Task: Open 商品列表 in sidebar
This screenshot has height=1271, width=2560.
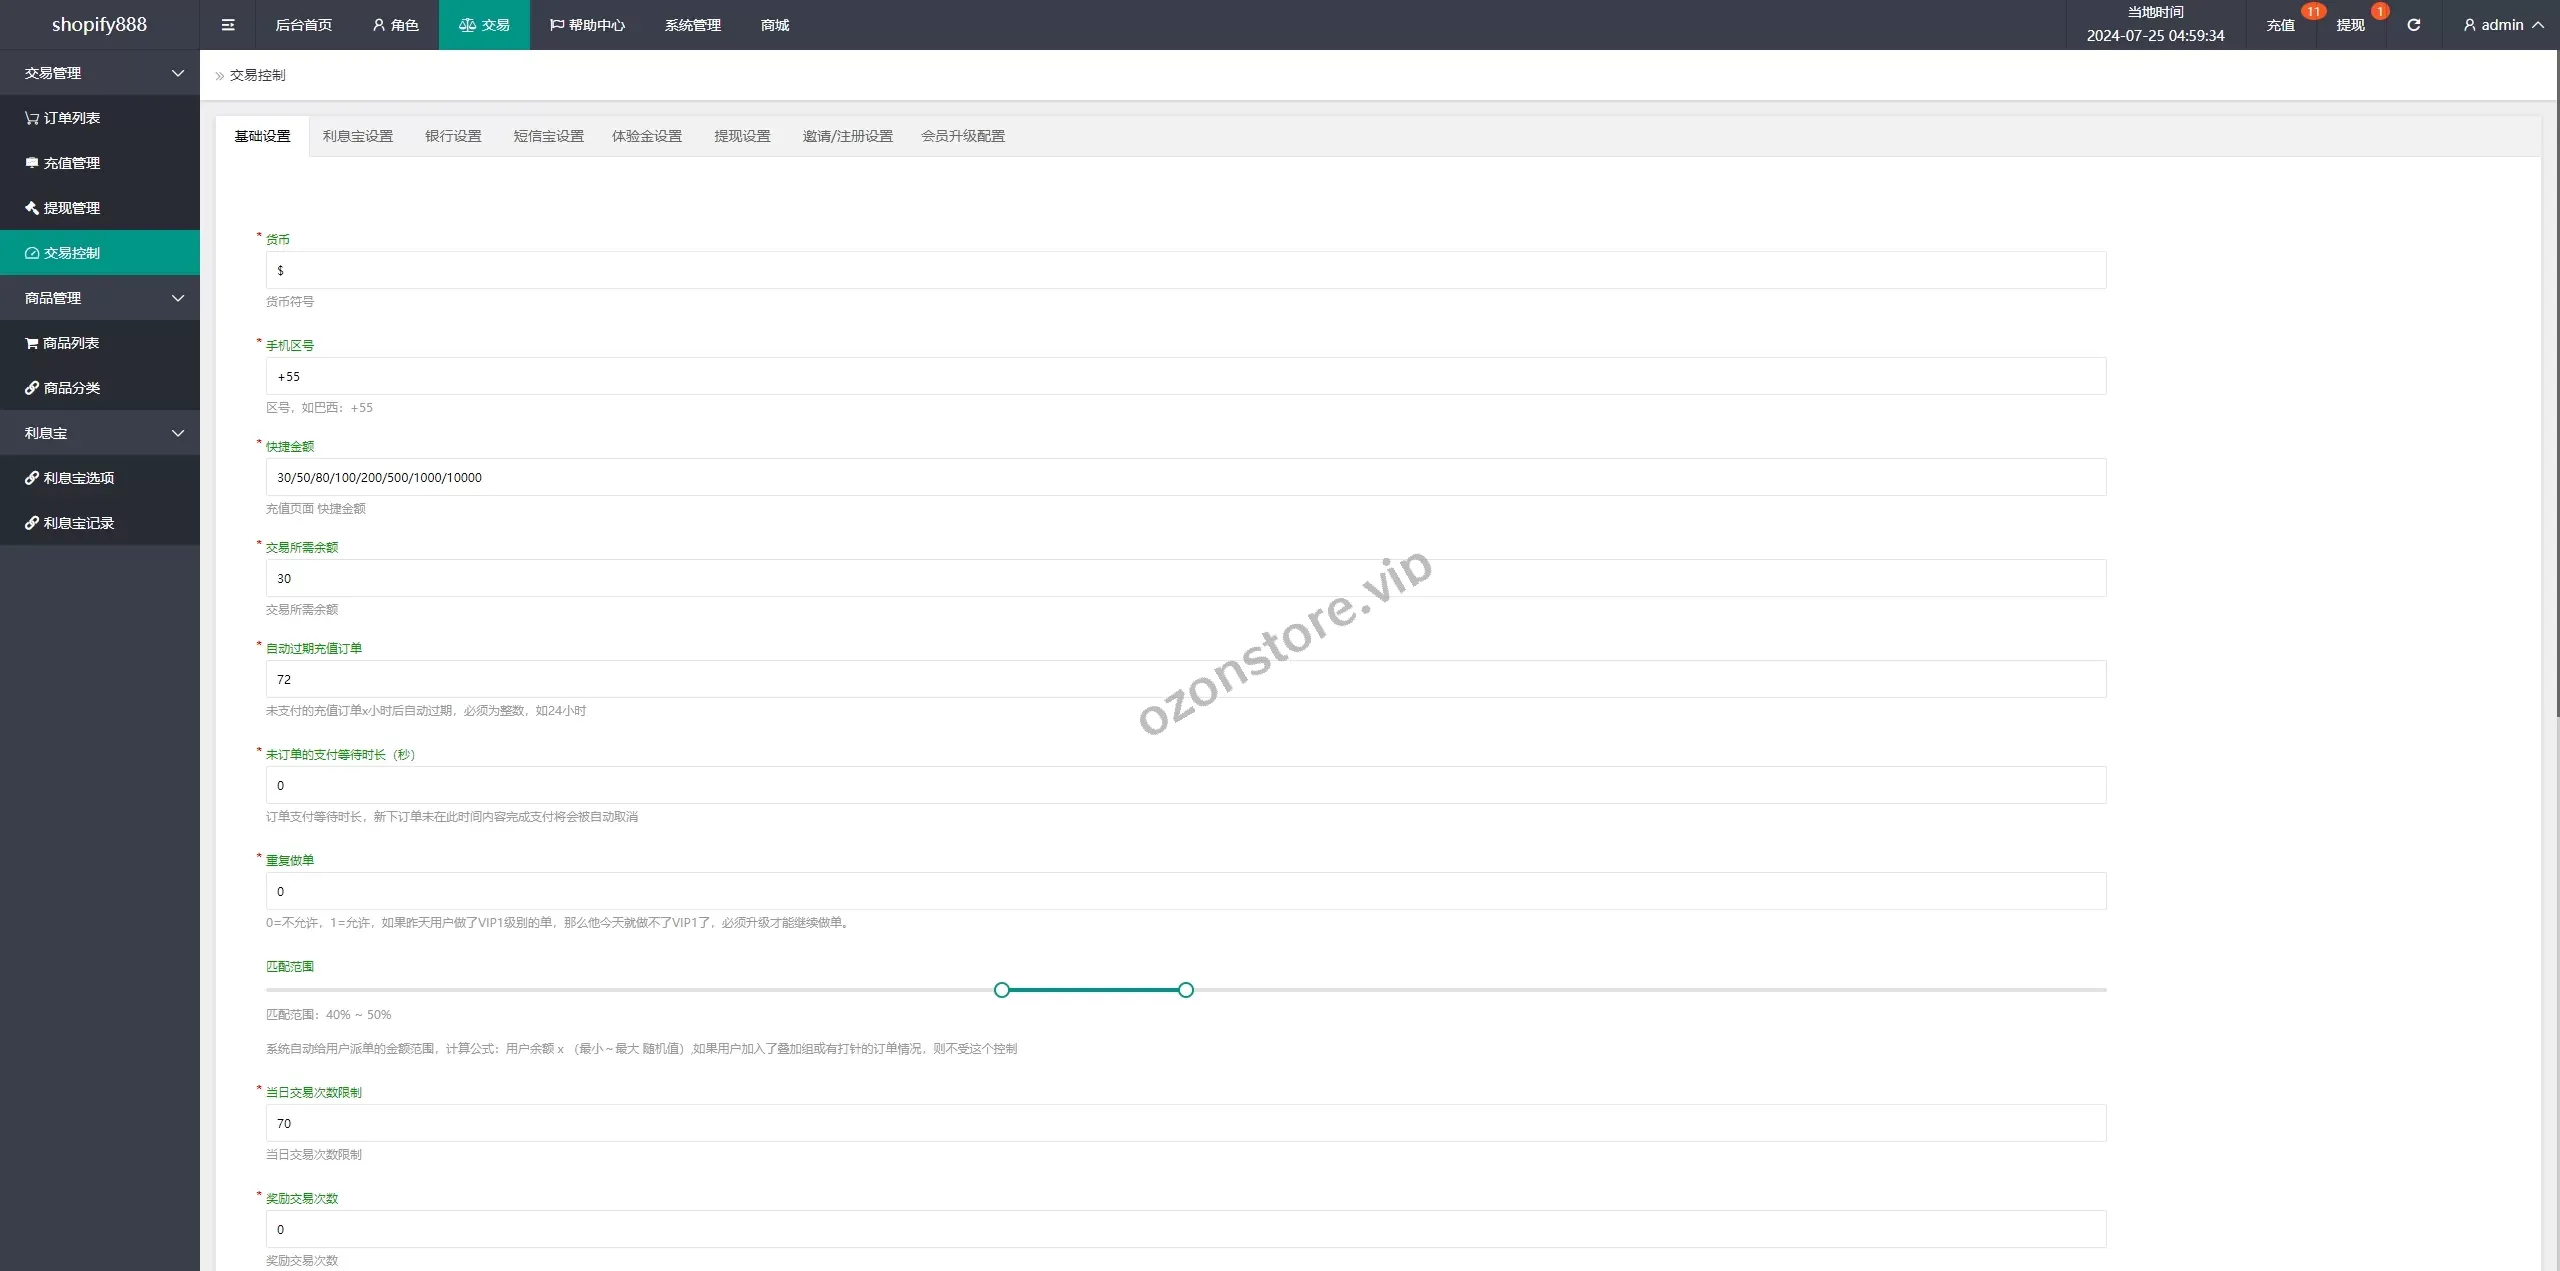Action: (x=70, y=343)
